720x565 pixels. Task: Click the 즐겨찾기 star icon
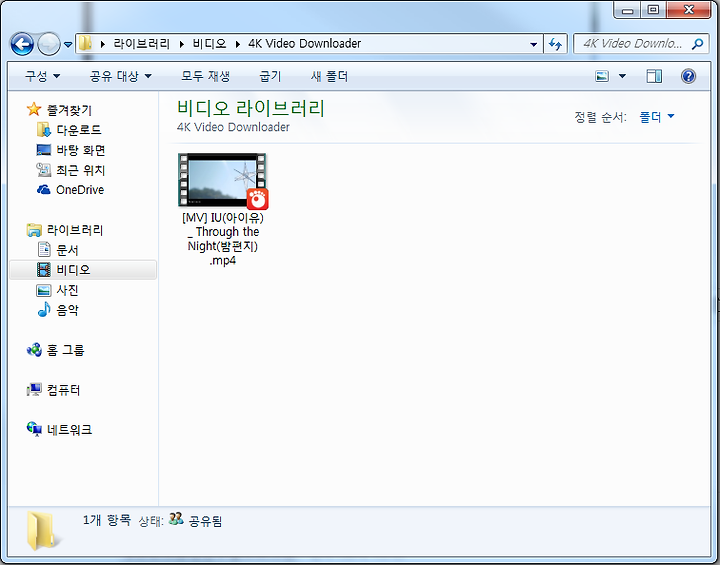tap(34, 109)
